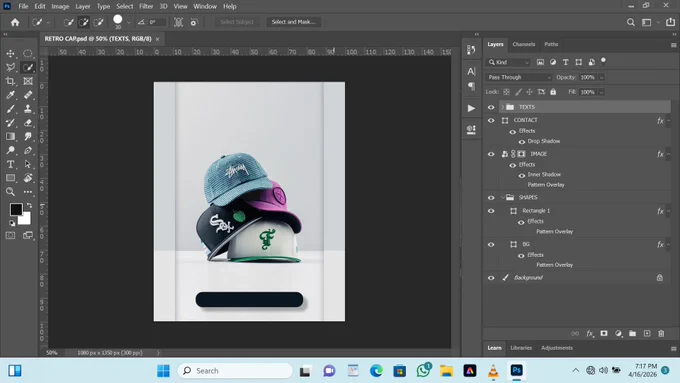Hide the IMAGE layer
Screen dimensions: 680x383
[x=491, y=154]
